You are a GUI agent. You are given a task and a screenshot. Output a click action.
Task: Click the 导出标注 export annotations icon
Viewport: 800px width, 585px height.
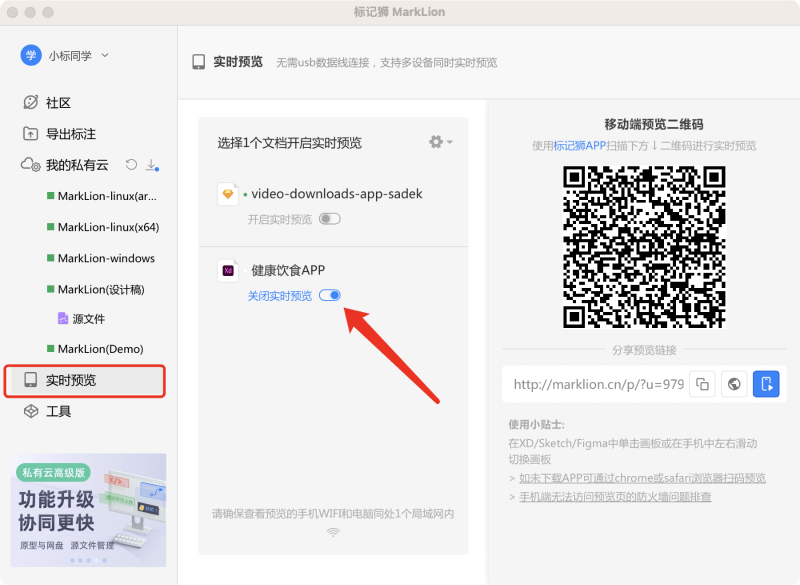(x=30, y=132)
